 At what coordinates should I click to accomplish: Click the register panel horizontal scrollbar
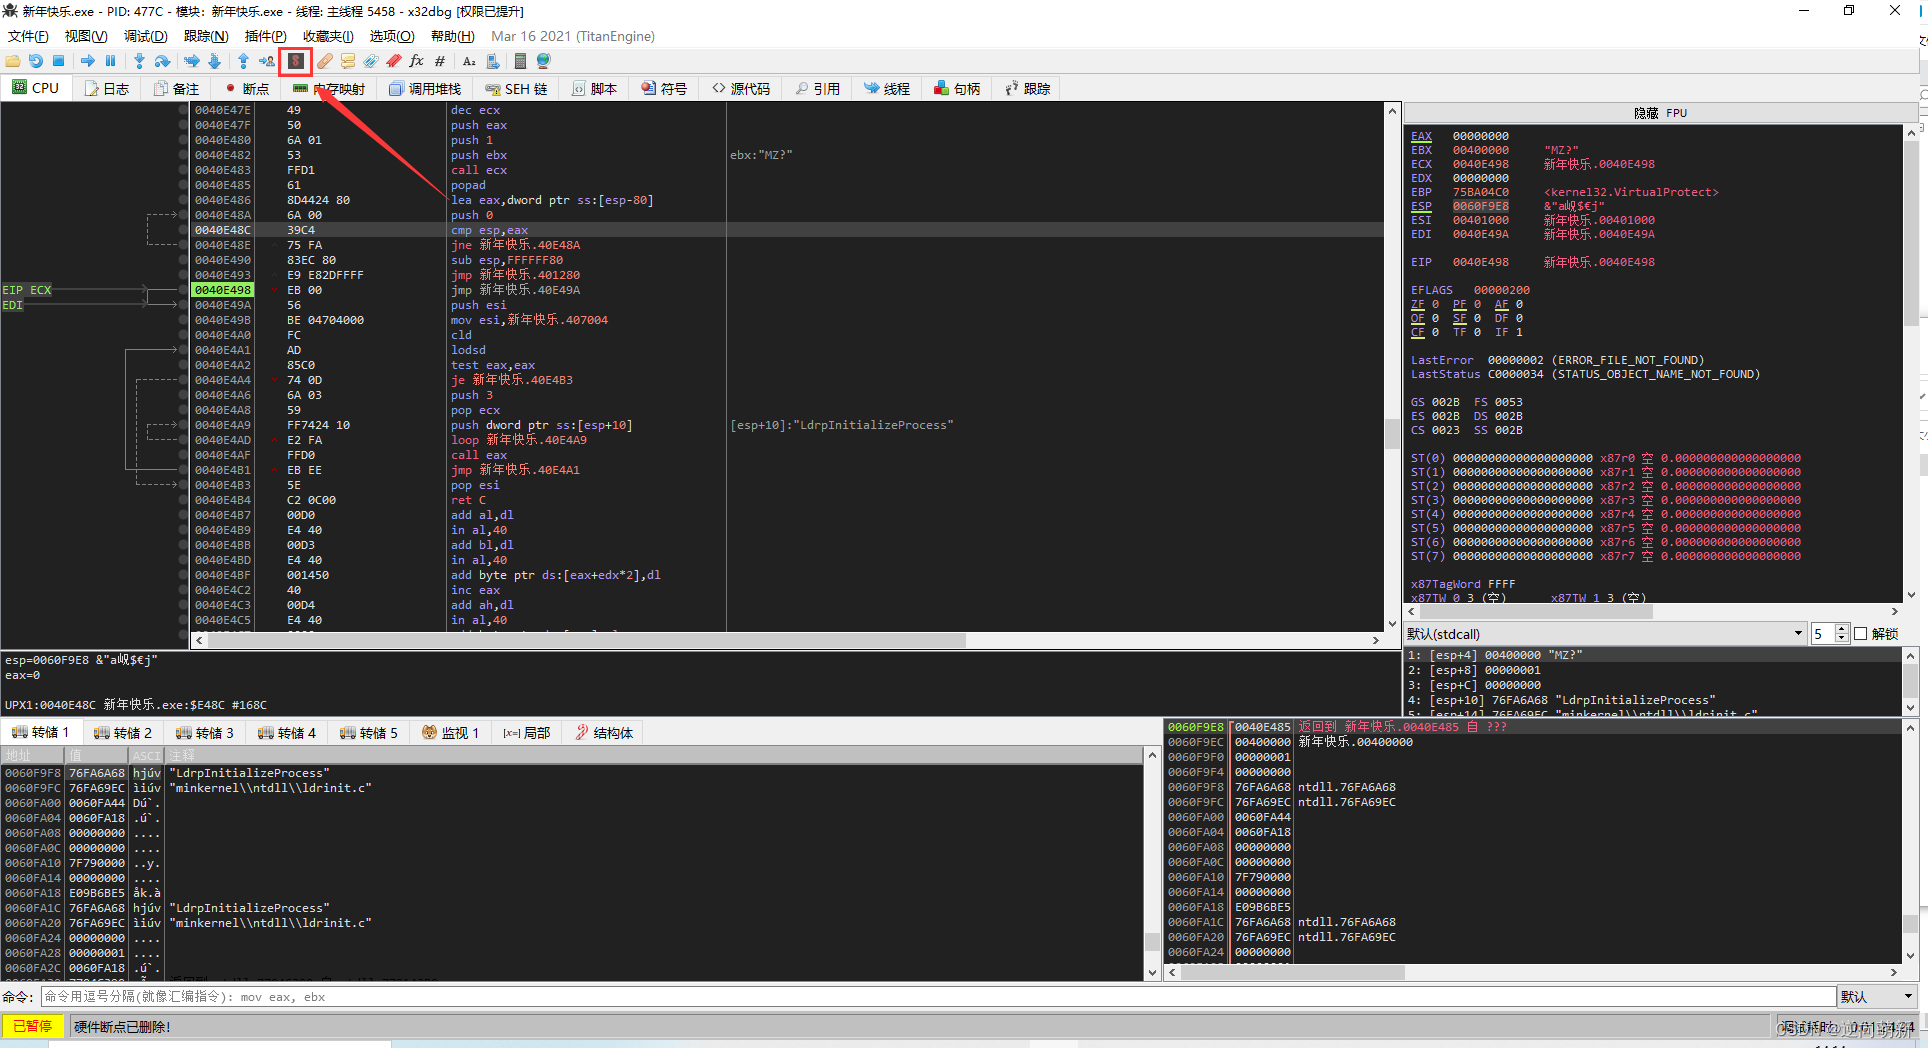point(1655,611)
